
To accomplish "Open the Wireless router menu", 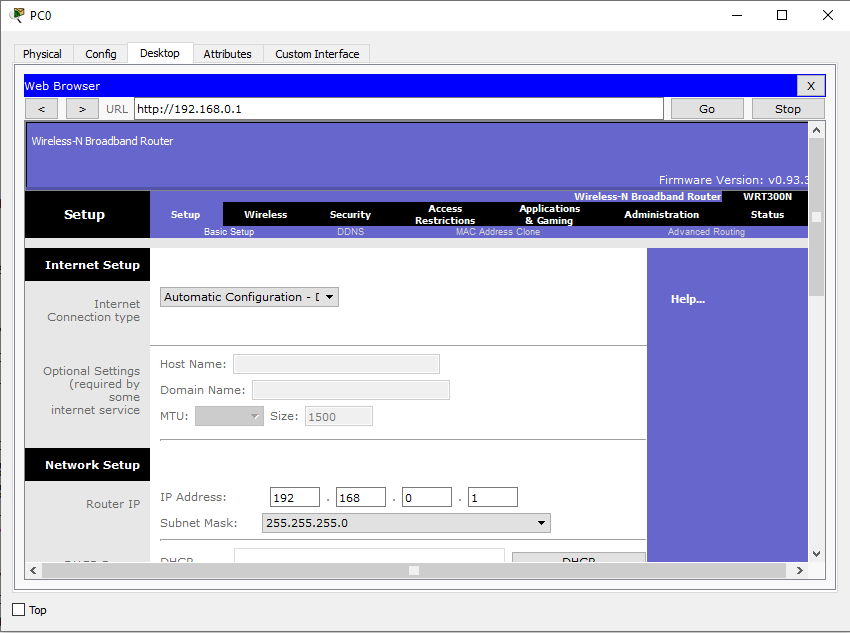I will pos(266,215).
